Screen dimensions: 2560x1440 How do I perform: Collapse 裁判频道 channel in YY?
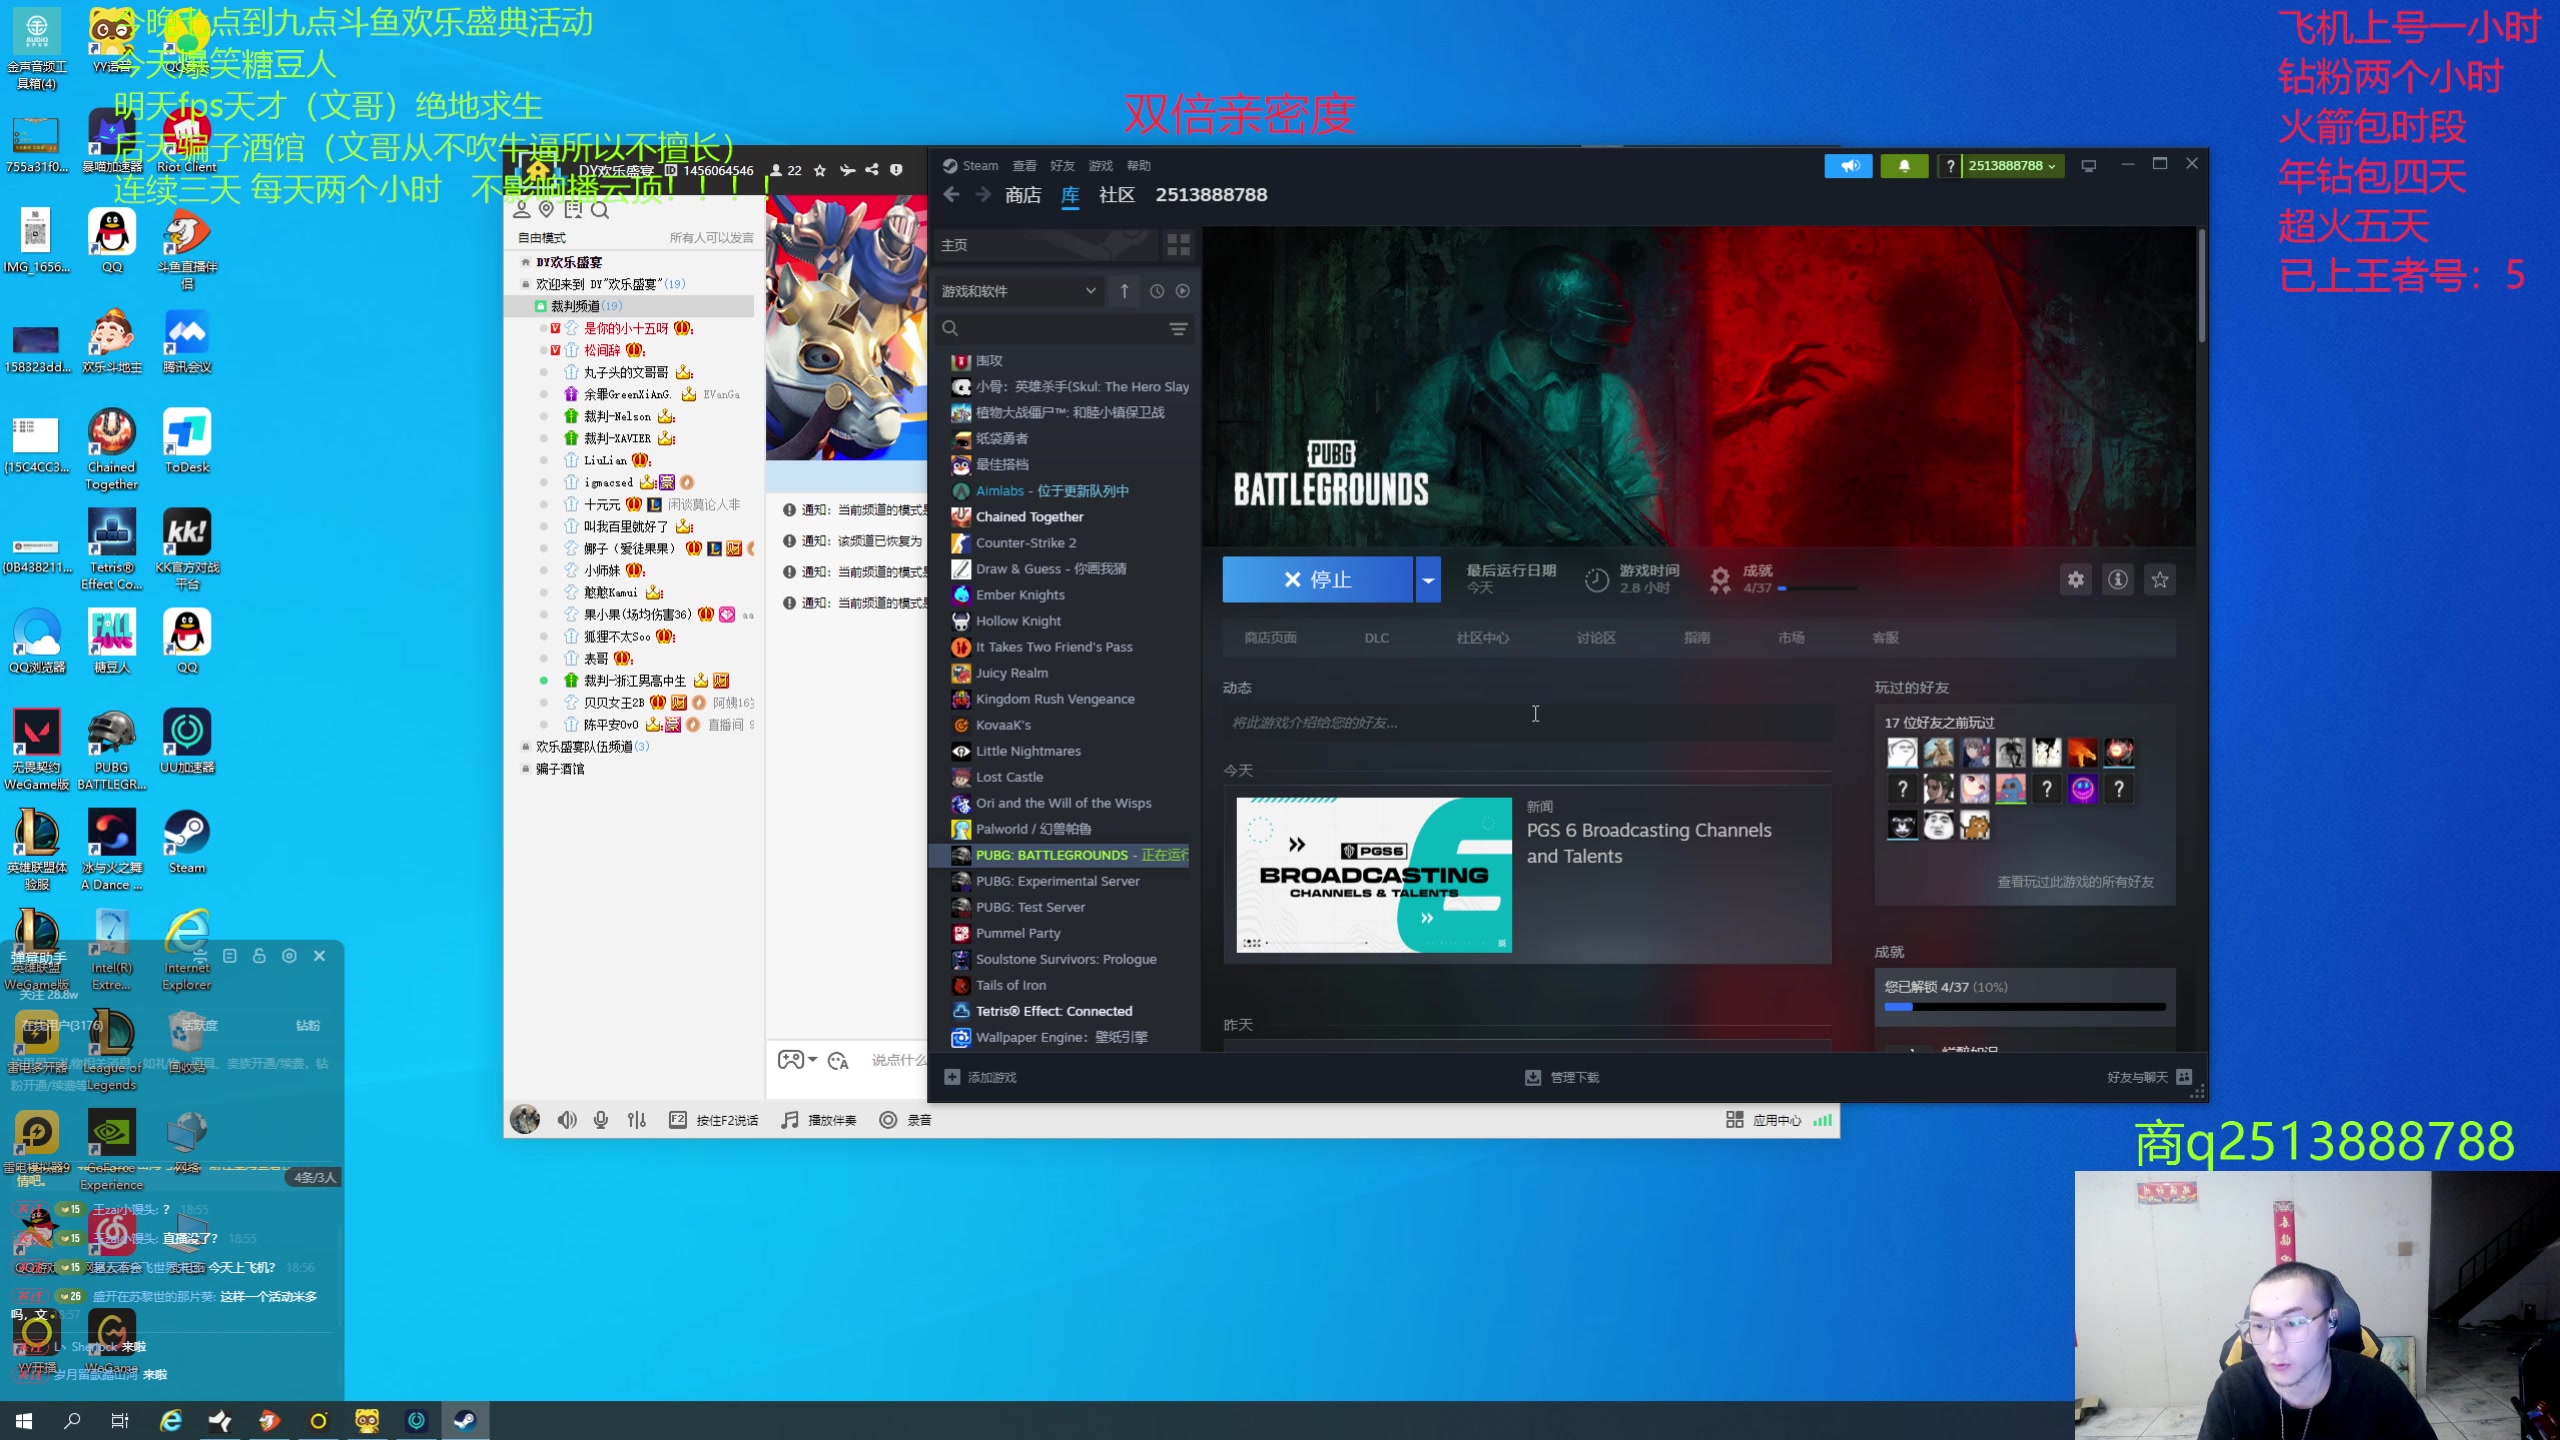(540, 306)
